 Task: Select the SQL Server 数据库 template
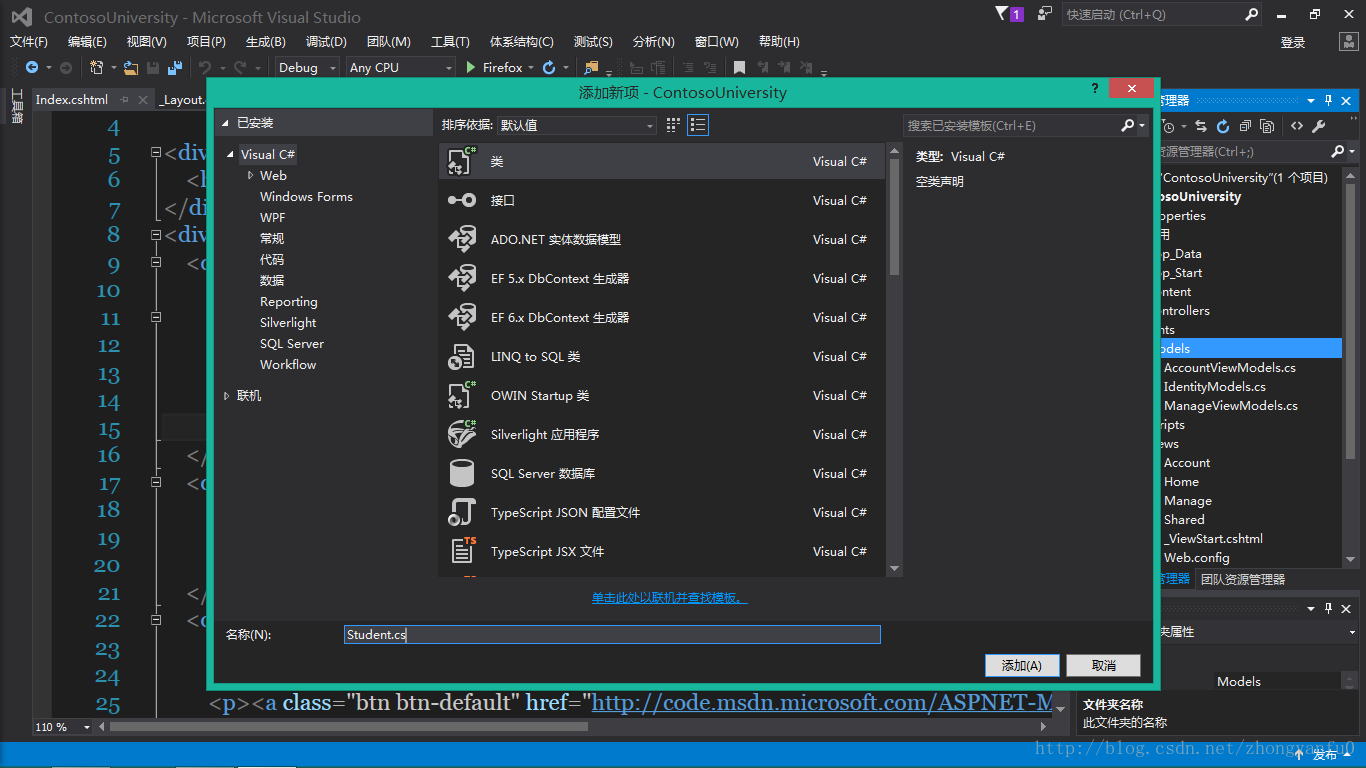pyautogui.click(x=662, y=473)
